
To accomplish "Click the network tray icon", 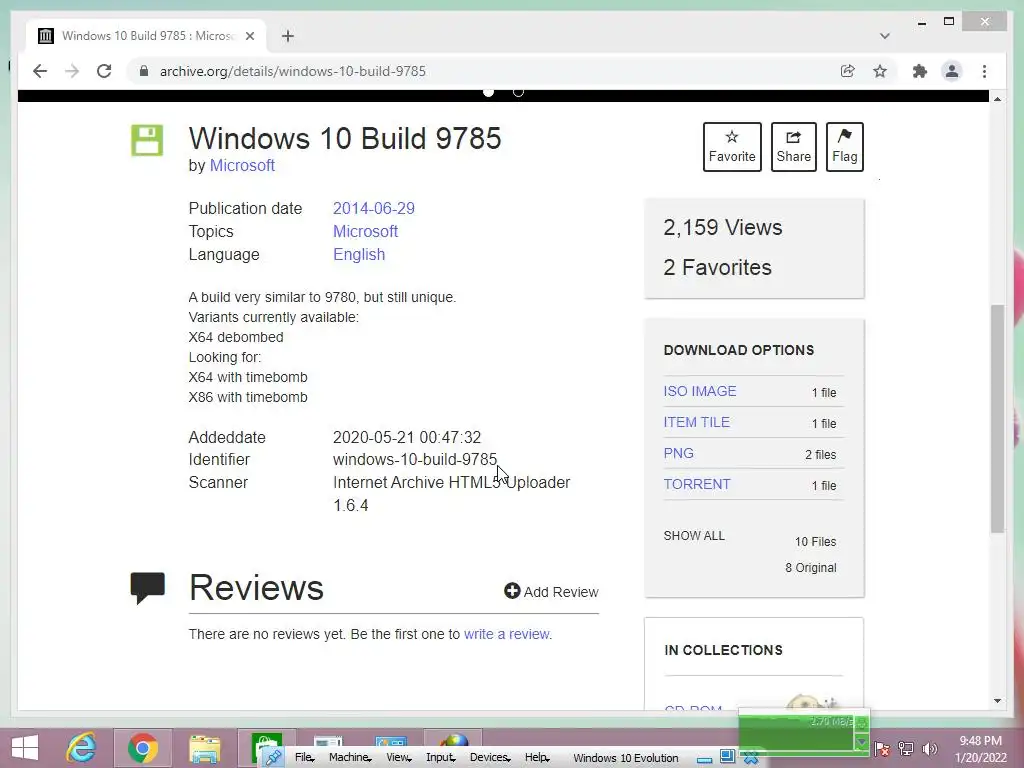I will point(906,749).
